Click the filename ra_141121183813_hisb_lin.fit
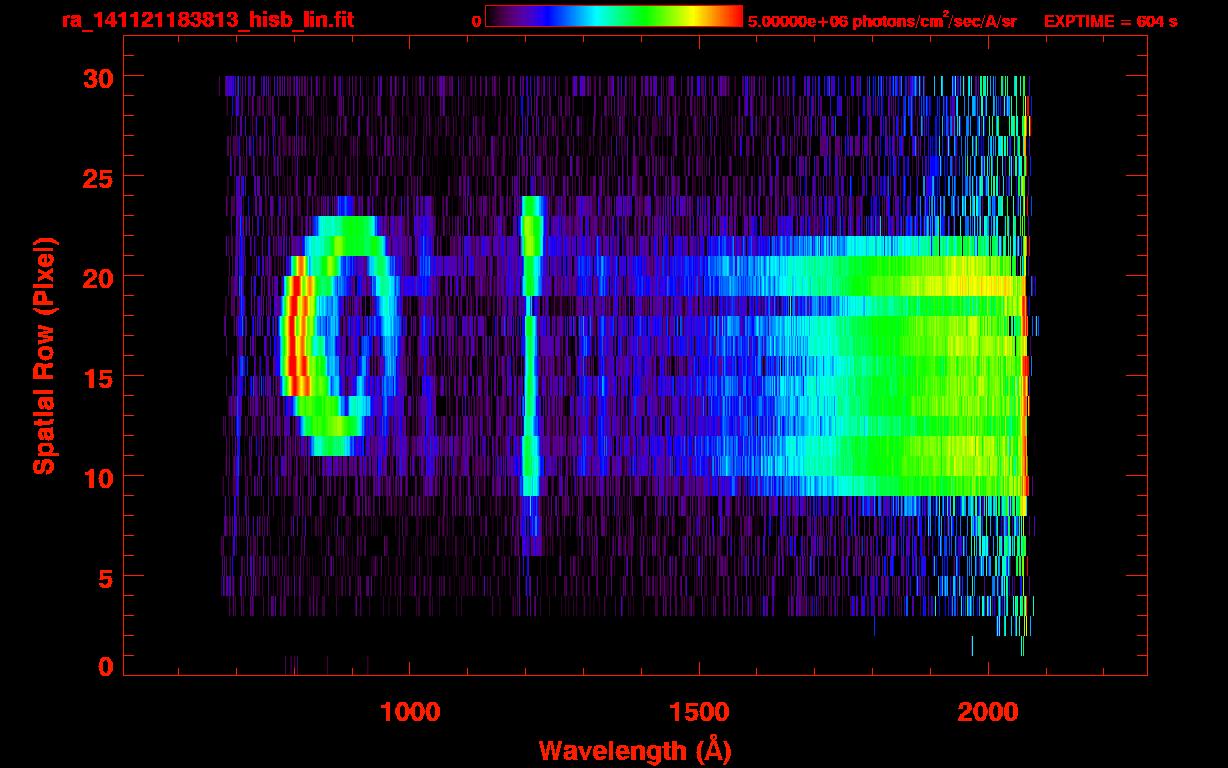The height and width of the screenshot is (768, 1228). click(x=206, y=19)
